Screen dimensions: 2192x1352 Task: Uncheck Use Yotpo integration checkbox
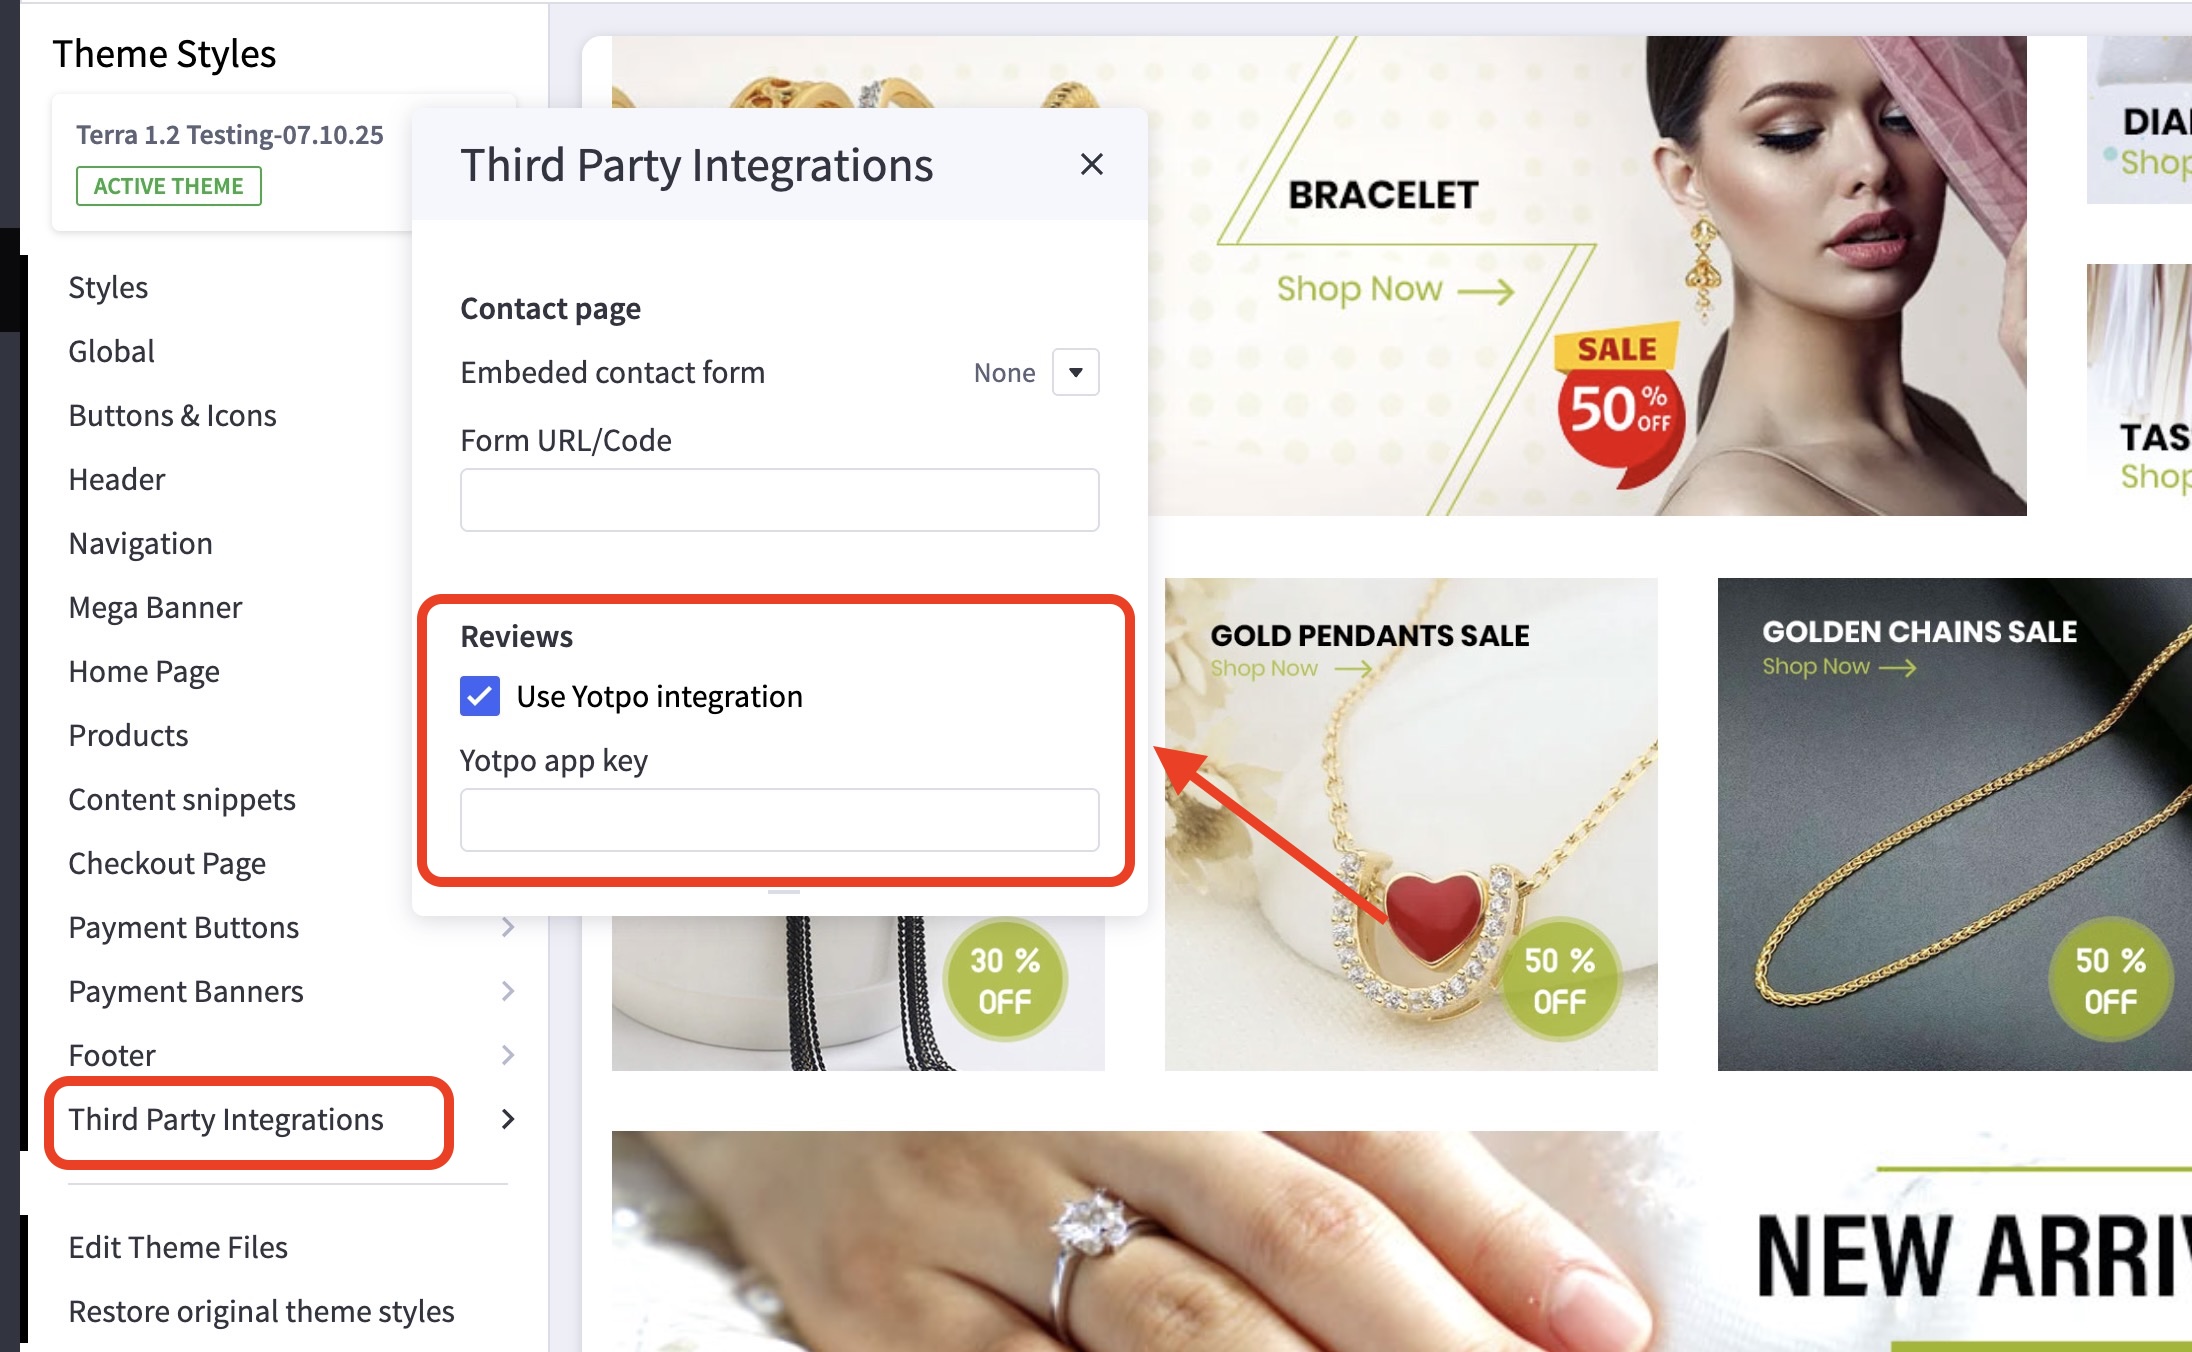pyautogui.click(x=480, y=696)
